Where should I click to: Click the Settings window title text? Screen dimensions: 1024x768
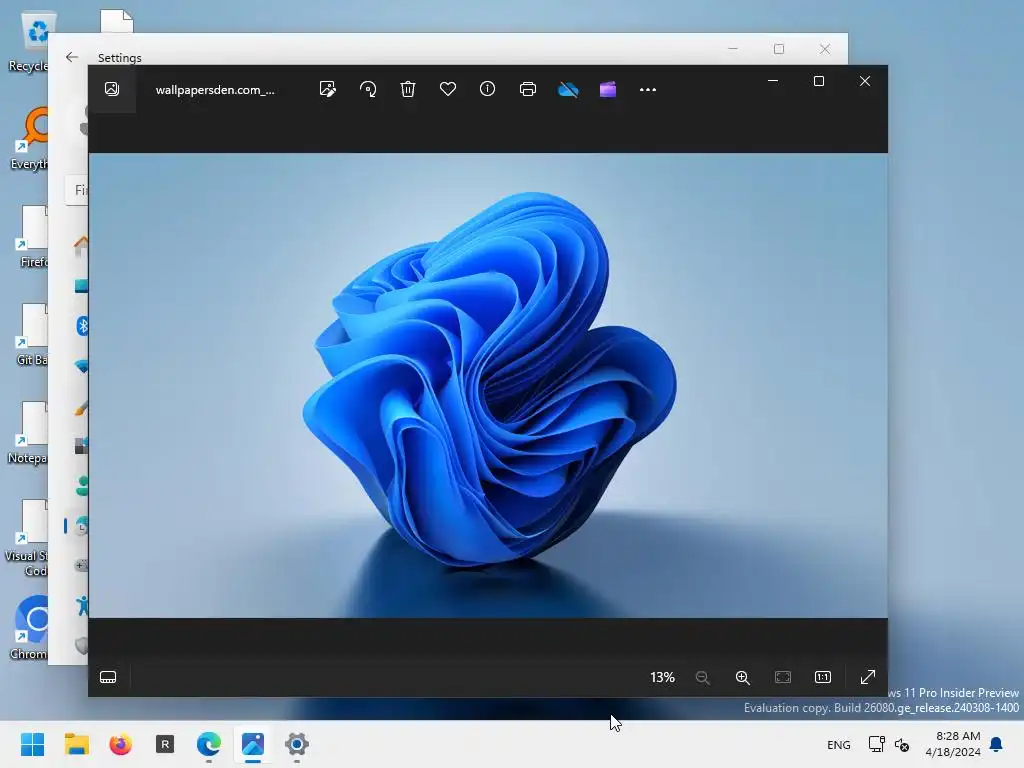[x=120, y=57]
